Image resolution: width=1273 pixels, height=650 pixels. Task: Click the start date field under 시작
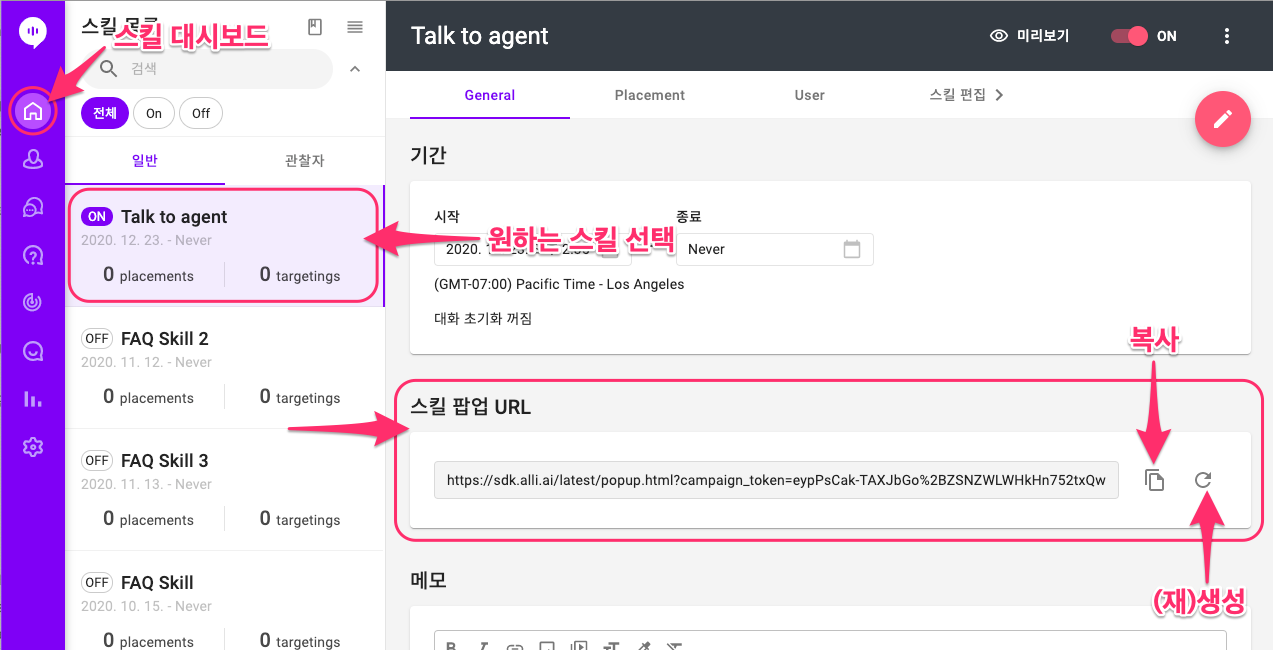532,249
